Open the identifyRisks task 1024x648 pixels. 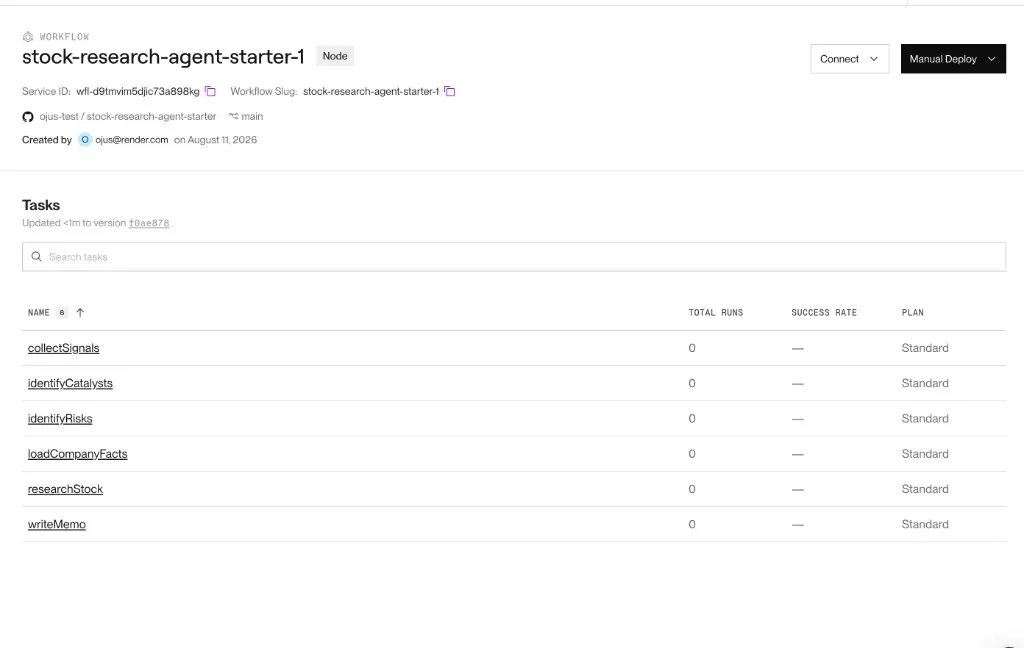[59, 419]
